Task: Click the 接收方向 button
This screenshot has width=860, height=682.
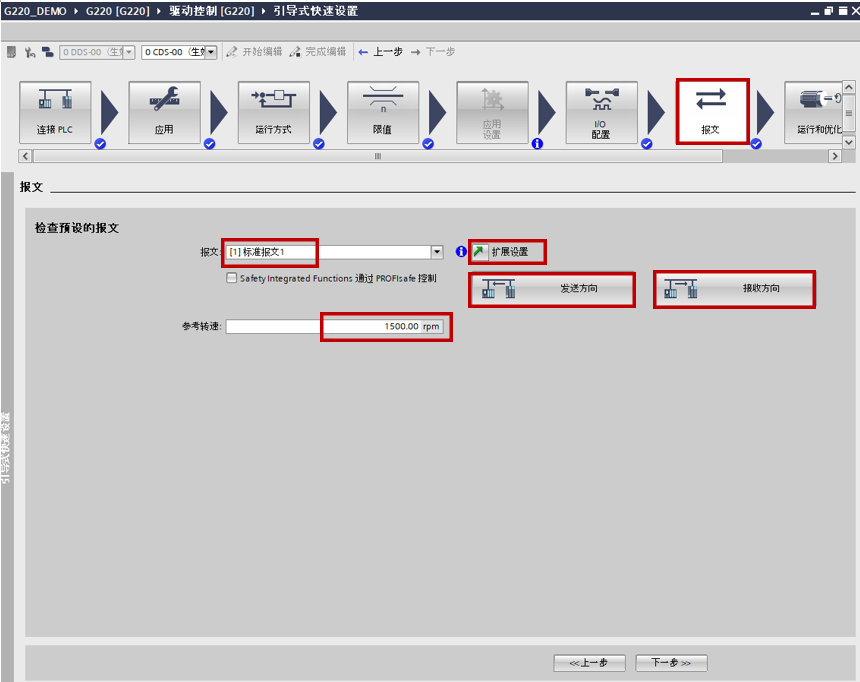Action: (x=734, y=289)
